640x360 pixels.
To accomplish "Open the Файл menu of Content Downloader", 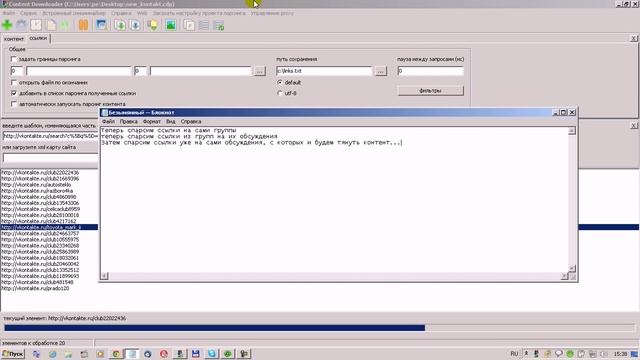I will (9, 13).
